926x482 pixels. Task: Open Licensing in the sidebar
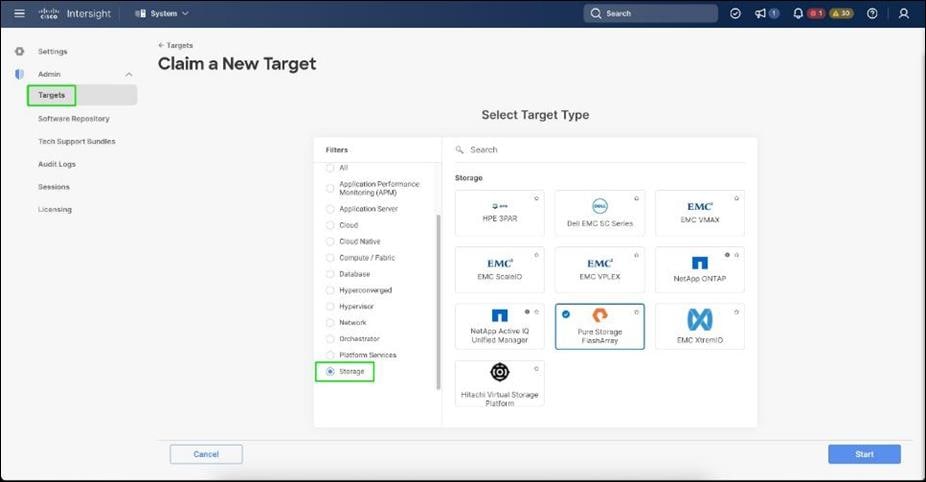point(55,209)
